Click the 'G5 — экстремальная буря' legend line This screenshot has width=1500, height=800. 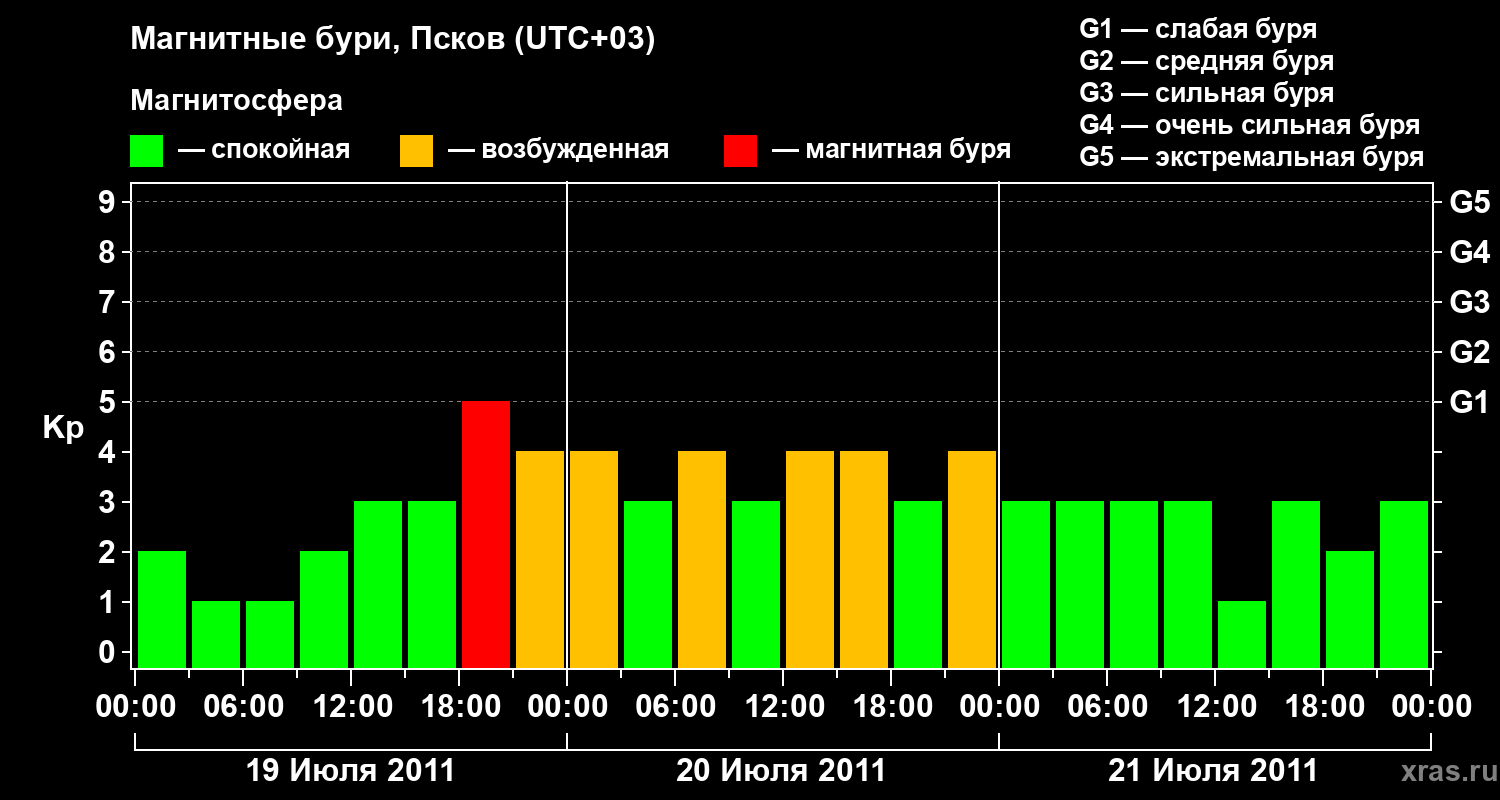coord(1252,157)
